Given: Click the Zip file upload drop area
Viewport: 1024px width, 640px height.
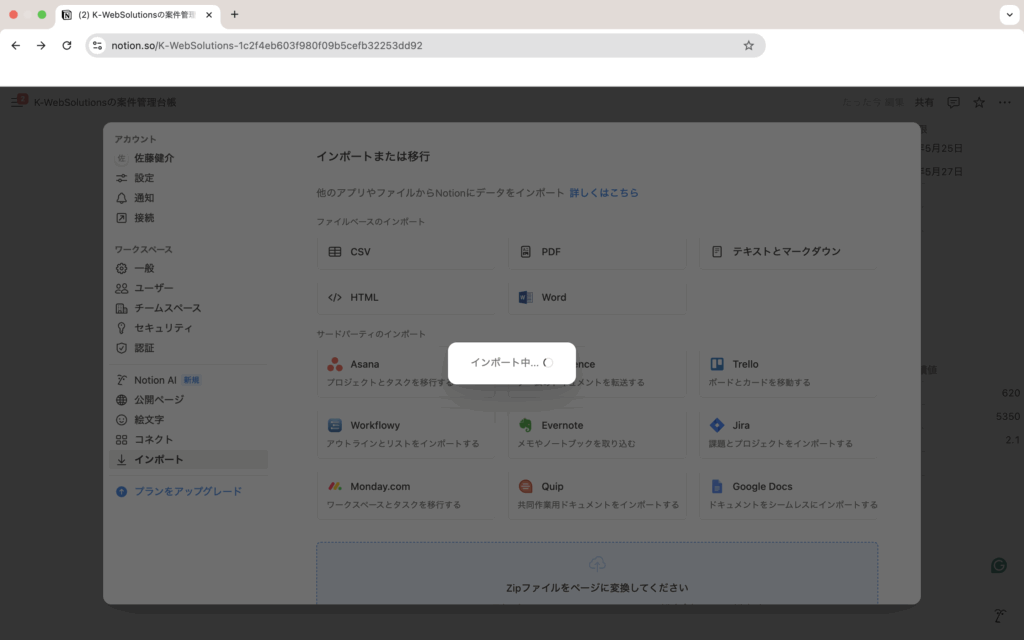Looking at the screenshot, I should (597, 574).
